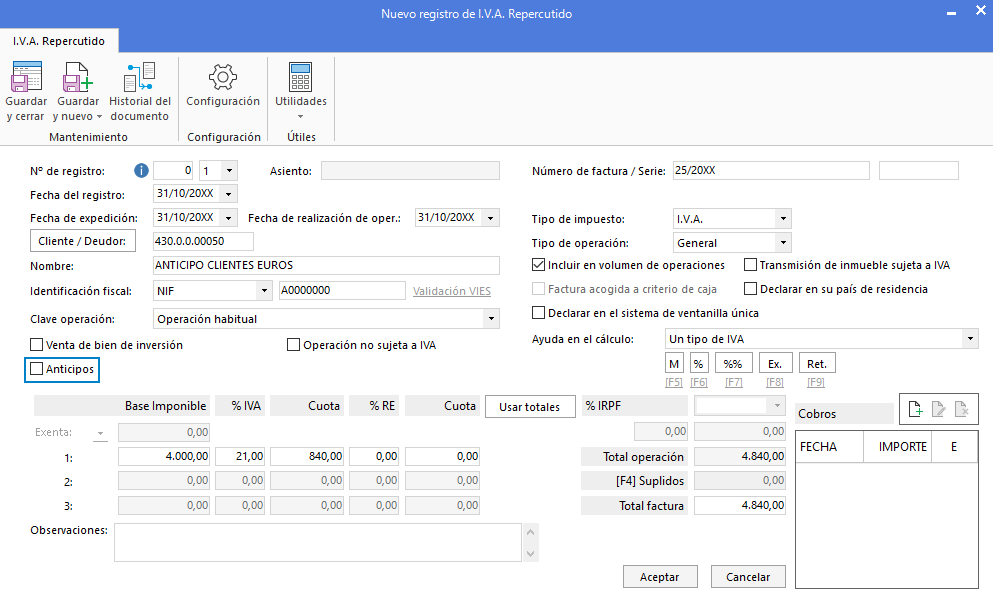Click the Total factura field 4.840,00

740,505
